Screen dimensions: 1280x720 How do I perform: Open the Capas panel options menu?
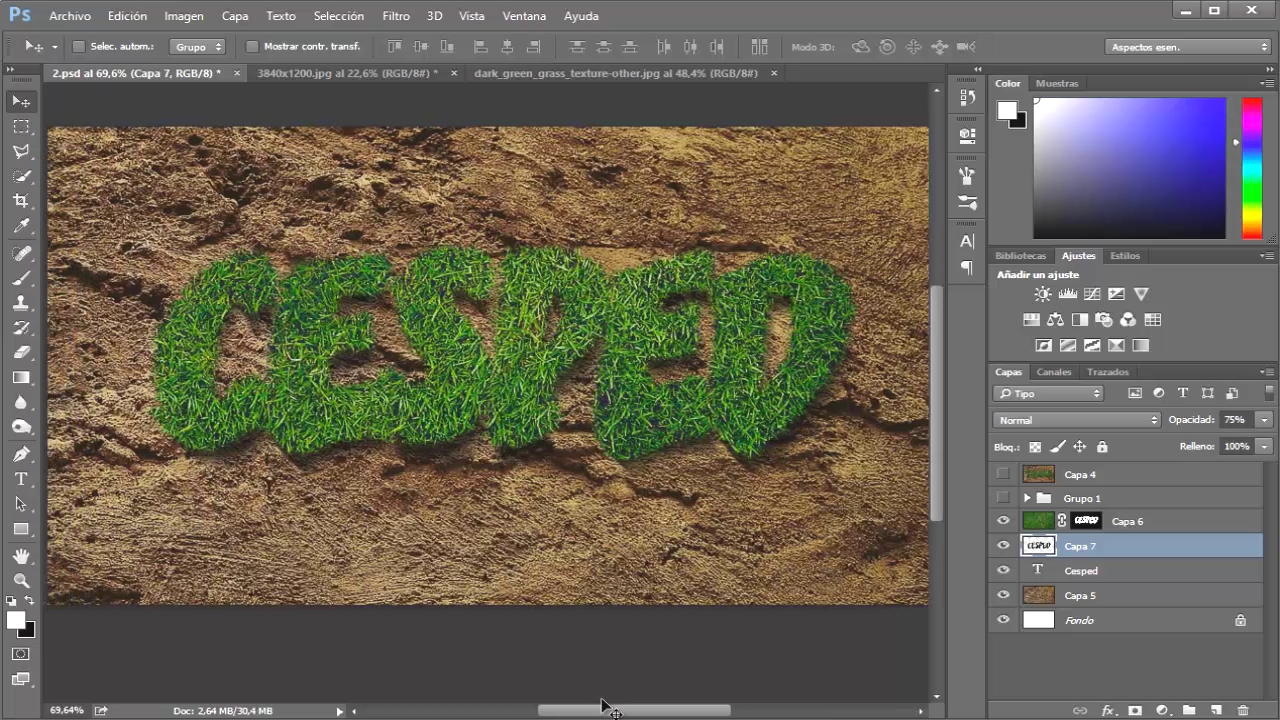pyautogui.click(x=1267, y=372)
